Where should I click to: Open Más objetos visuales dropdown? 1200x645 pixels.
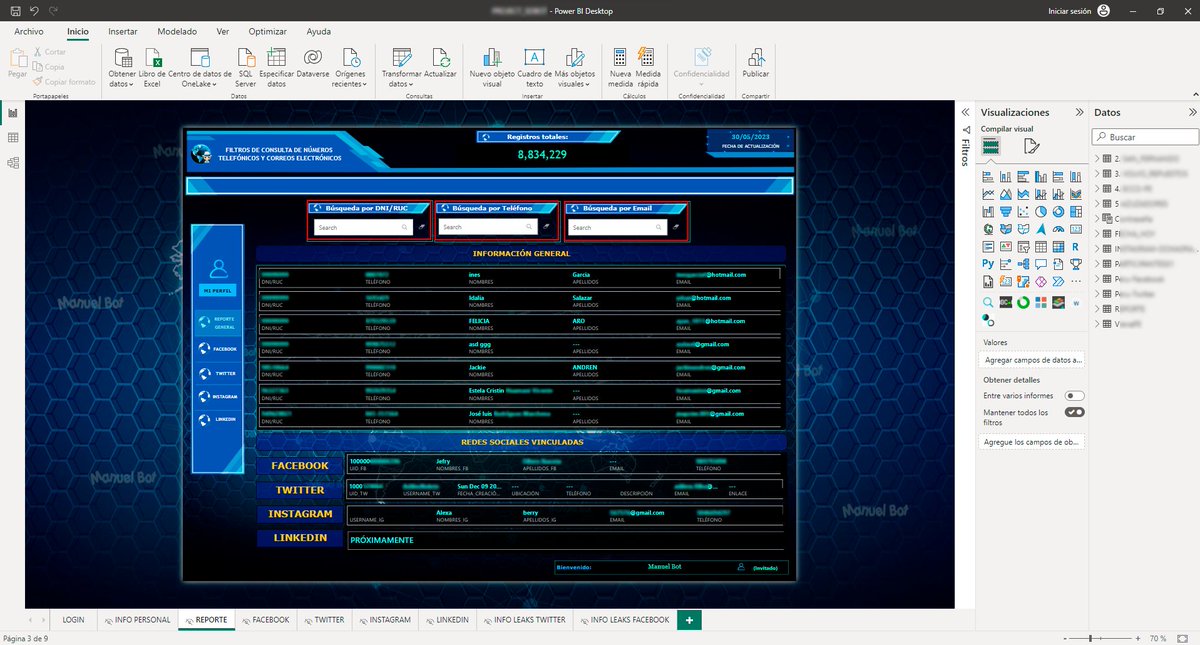pyautogui.click(x=575, y=67)
